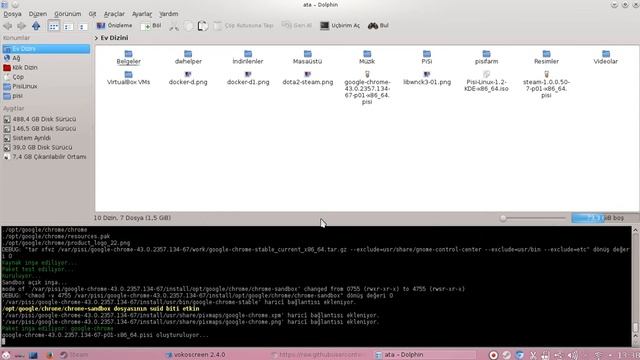Click status text '10 Dizin, 7 Dosya'
Image resolution: width=640 pixels, height=360 pixels.
click(x=132, y=218)
